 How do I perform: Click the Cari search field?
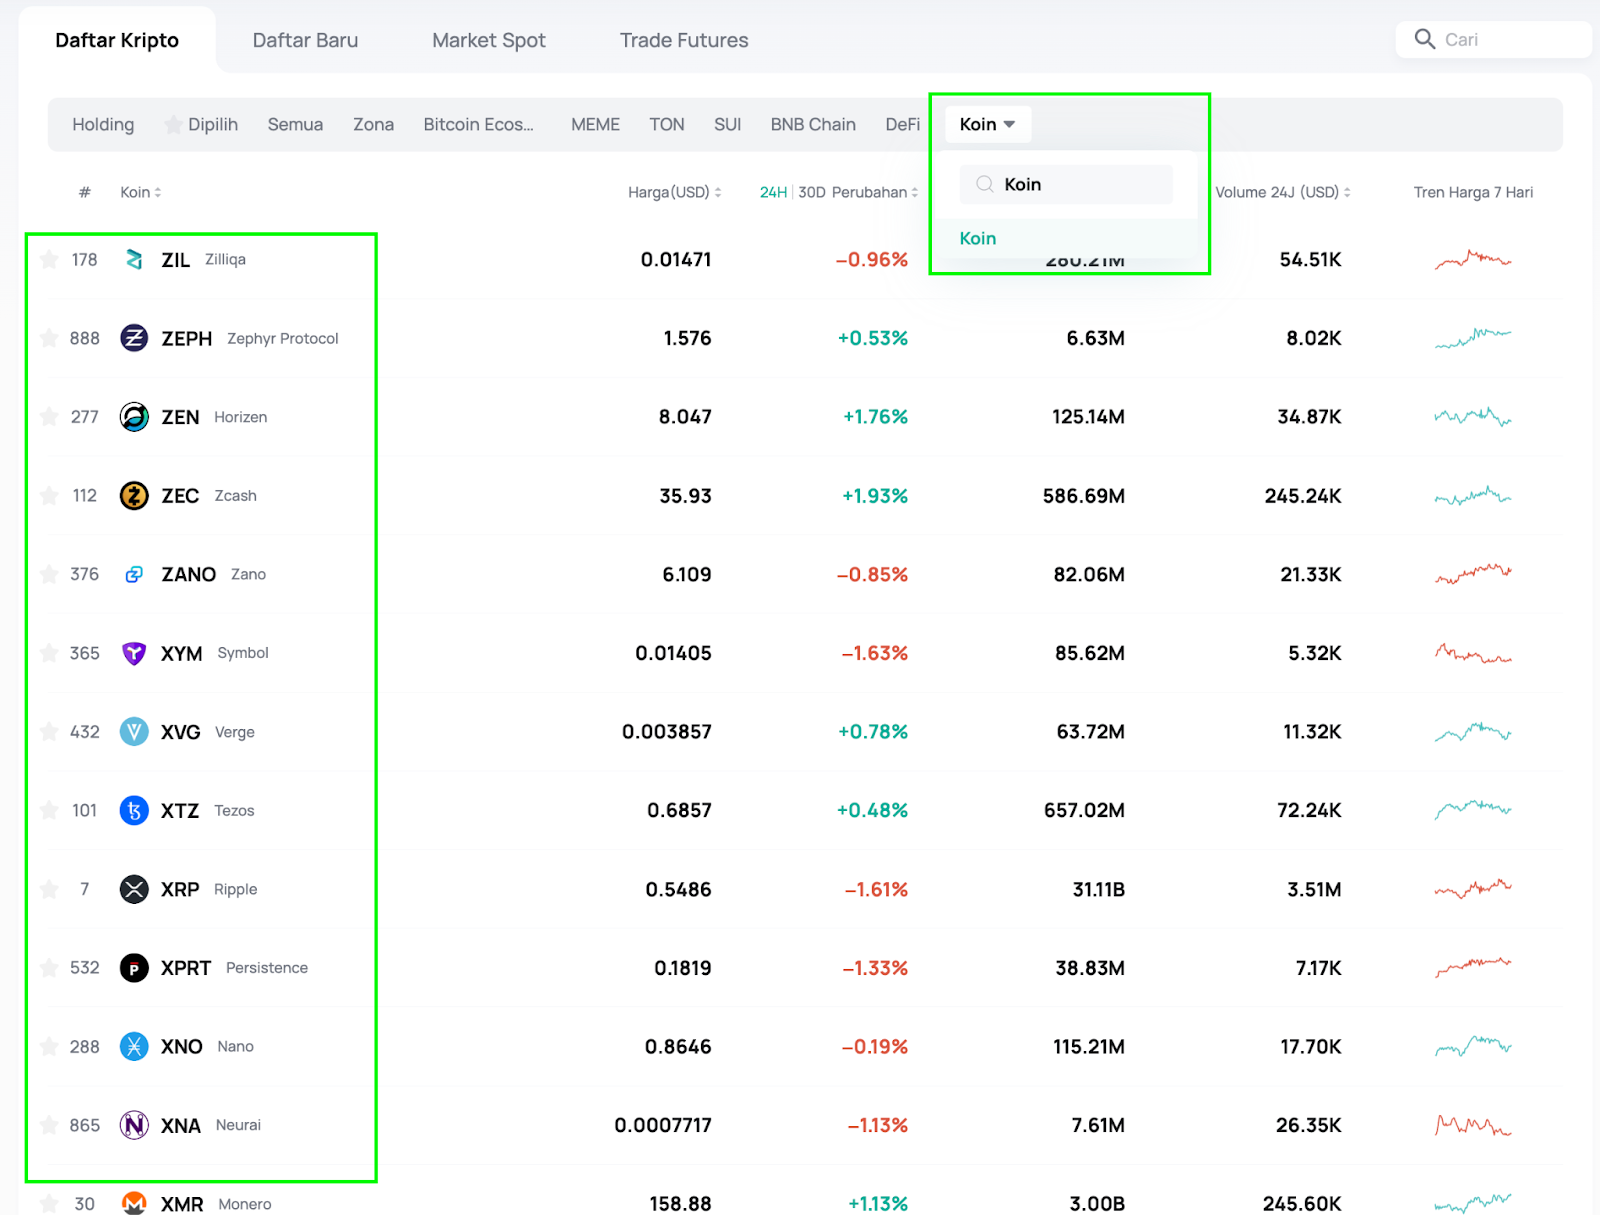click(1493, 39)
